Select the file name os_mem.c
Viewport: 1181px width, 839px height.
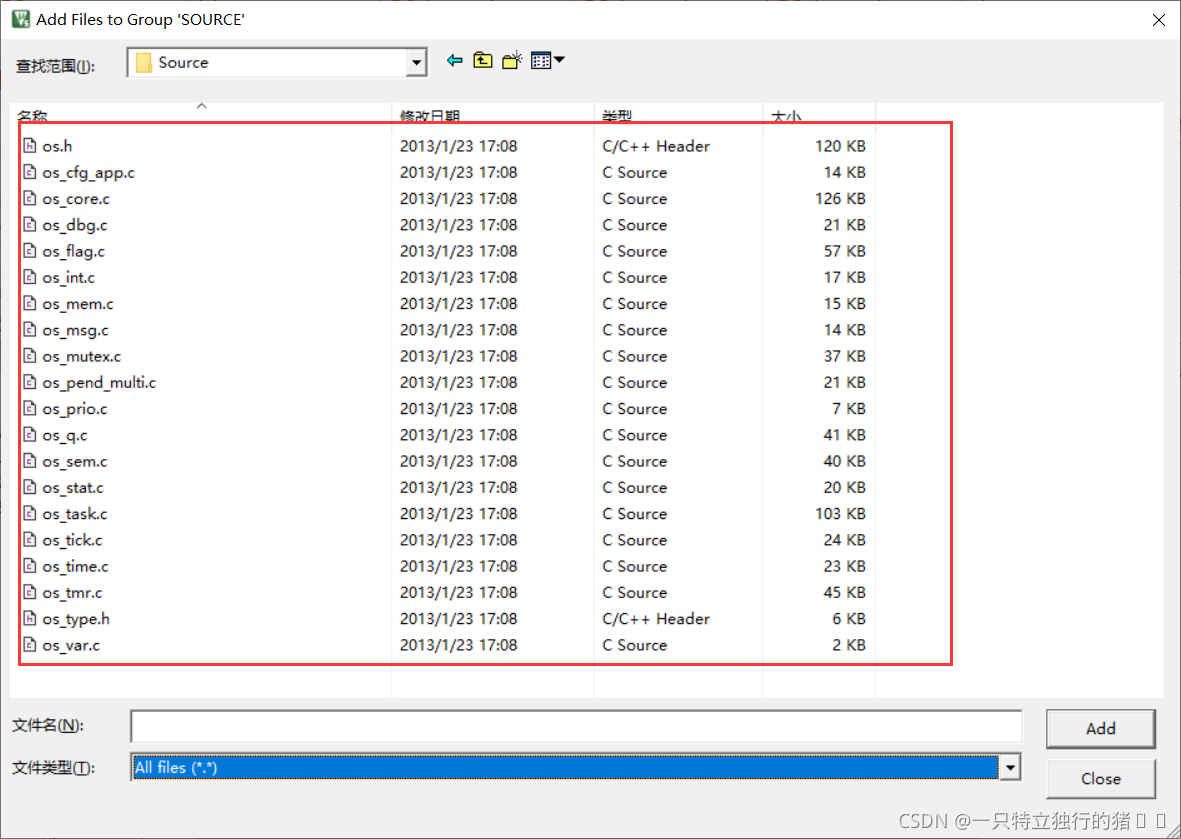[78, 304]
